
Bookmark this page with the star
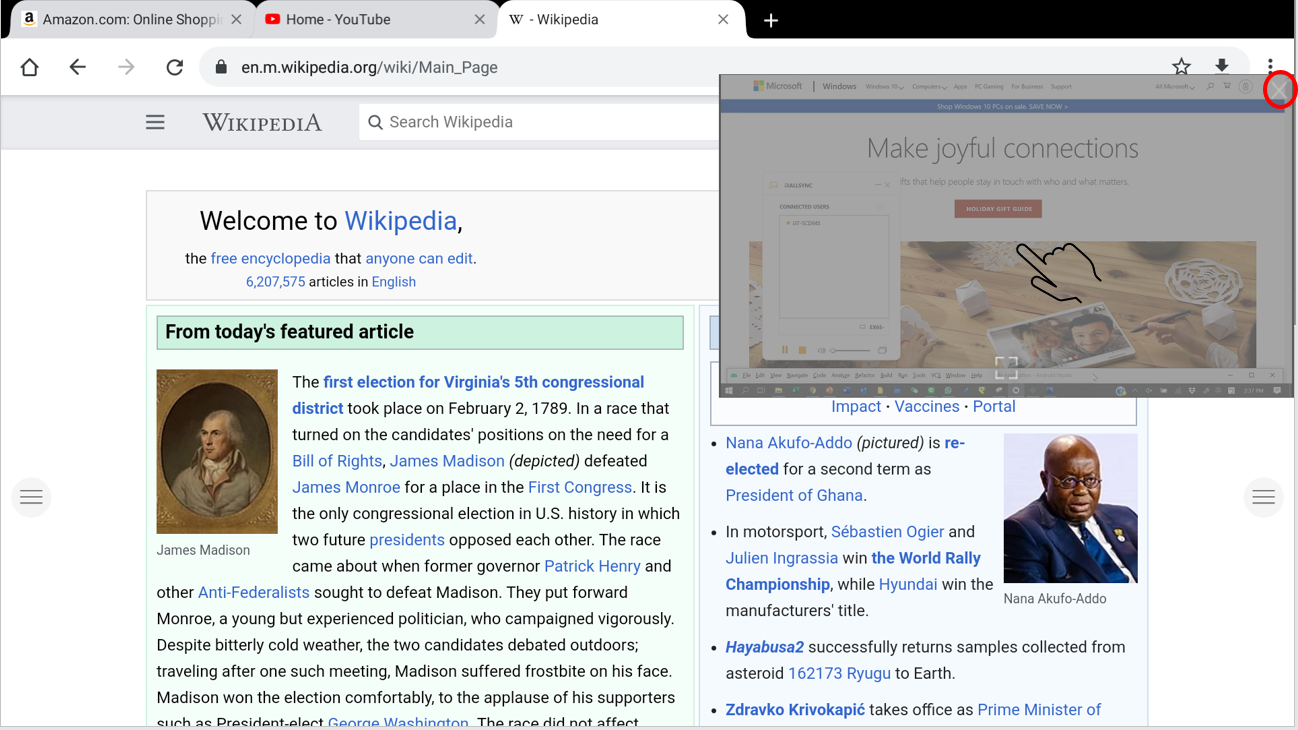(x=1181, y=66)
